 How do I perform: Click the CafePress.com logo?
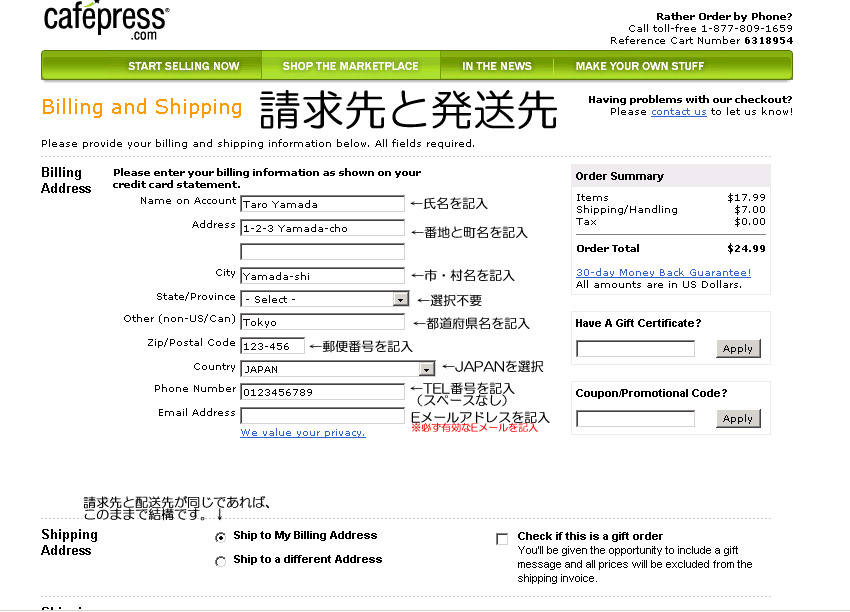(x=106, y=21)
